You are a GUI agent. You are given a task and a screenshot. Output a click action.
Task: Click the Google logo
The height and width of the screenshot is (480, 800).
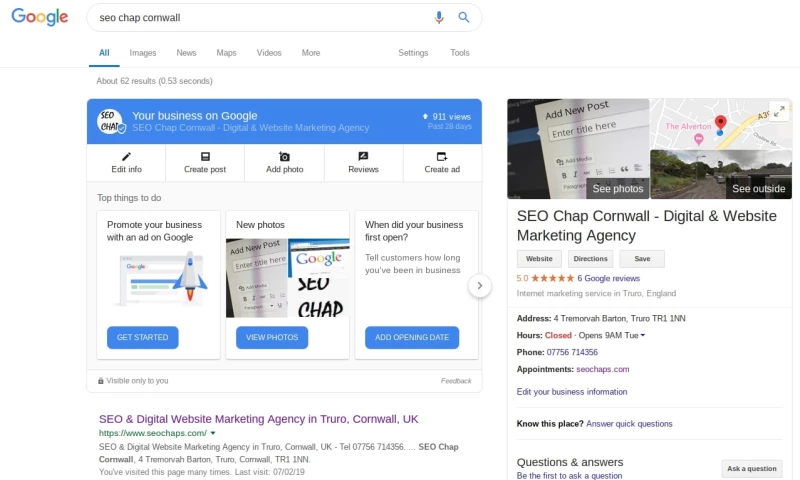pos(40,17)
